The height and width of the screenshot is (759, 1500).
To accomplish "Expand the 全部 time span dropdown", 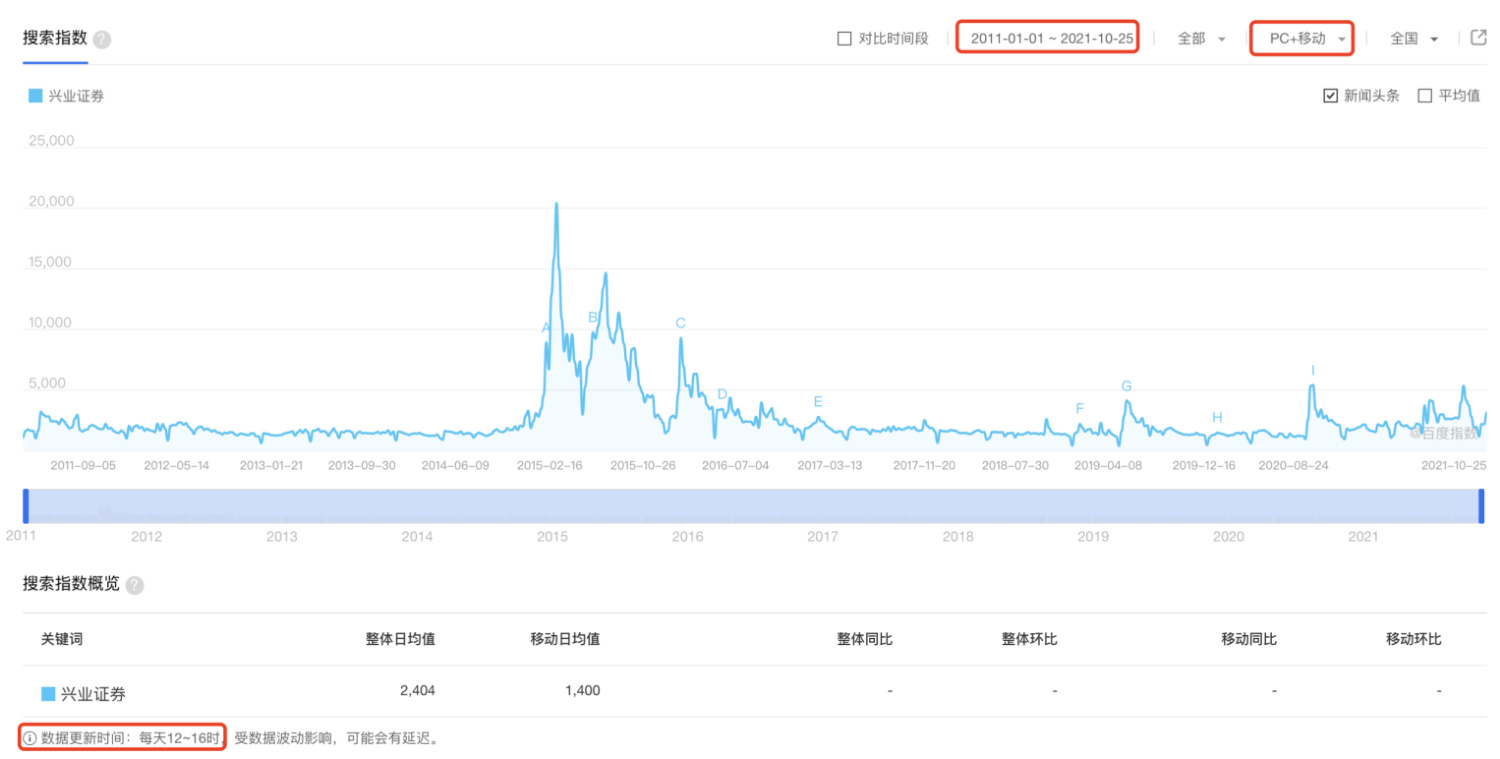I will pos(1201,39).
